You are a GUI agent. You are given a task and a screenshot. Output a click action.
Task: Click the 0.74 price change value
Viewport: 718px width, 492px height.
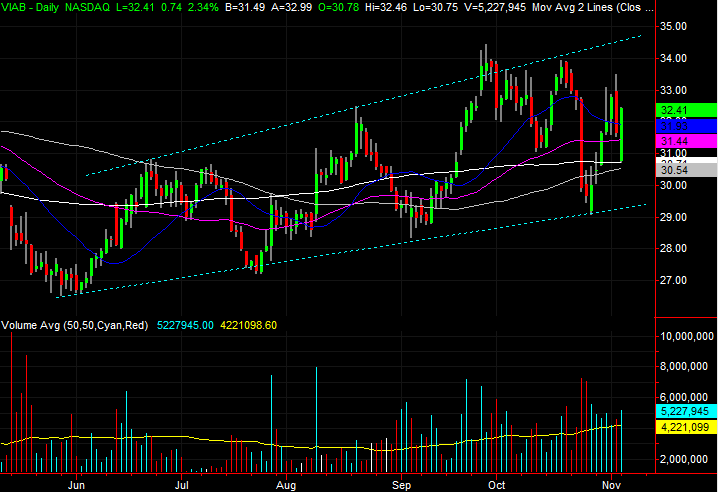[x=171, y=7]
